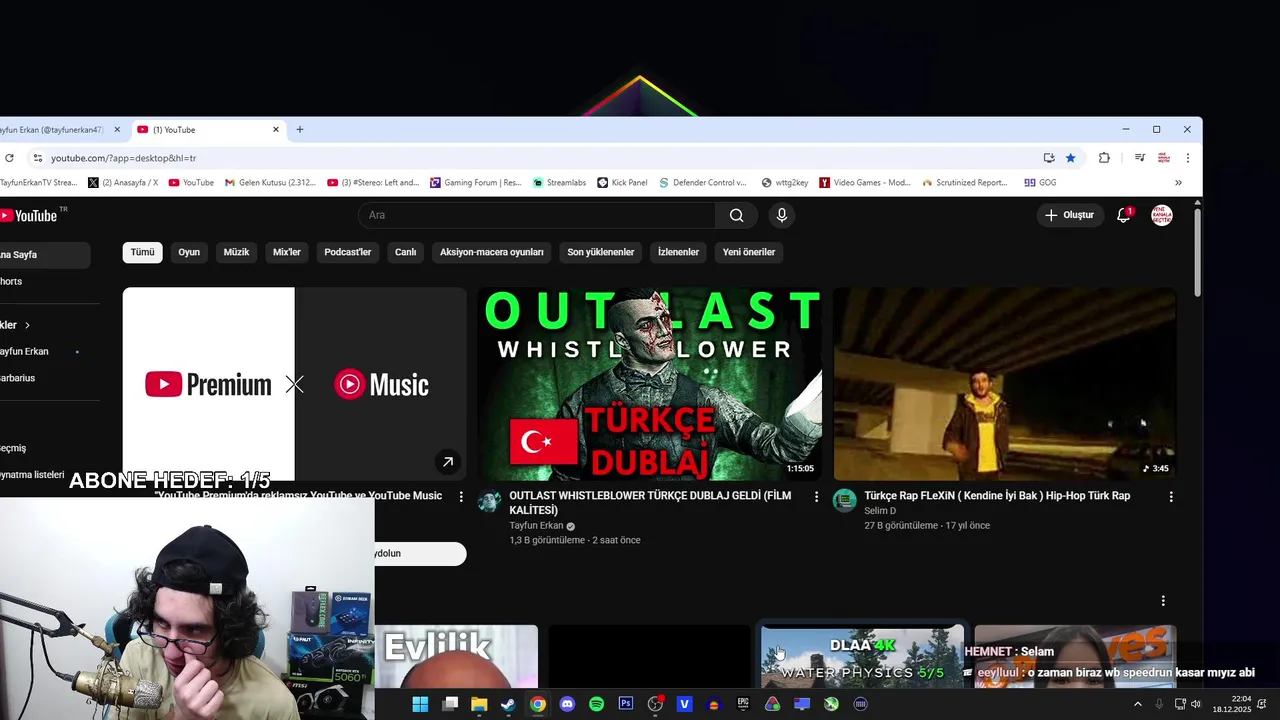Open File Explorer from the taskbar

pyautogui.click(x=479, y=704)
